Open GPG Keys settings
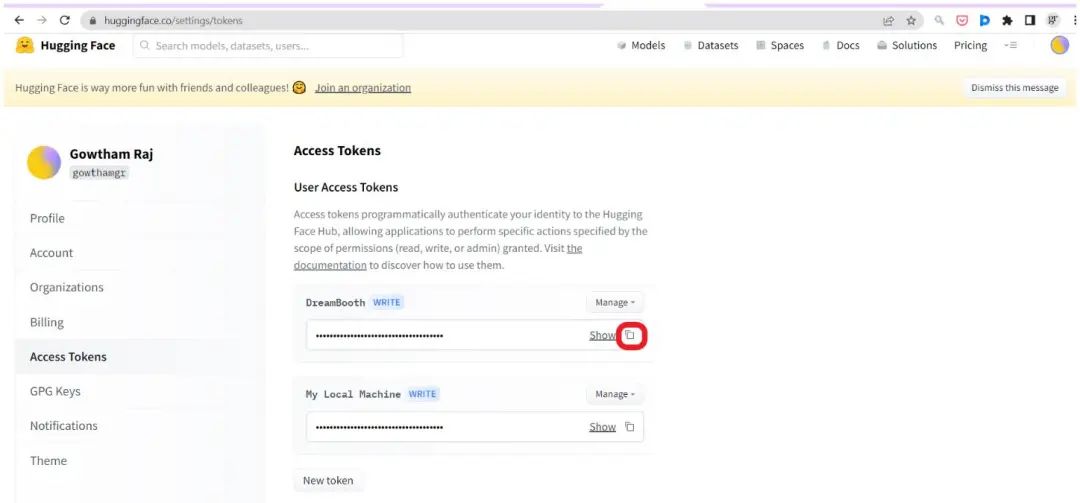The image size is (1080, 503). point(55,391)
